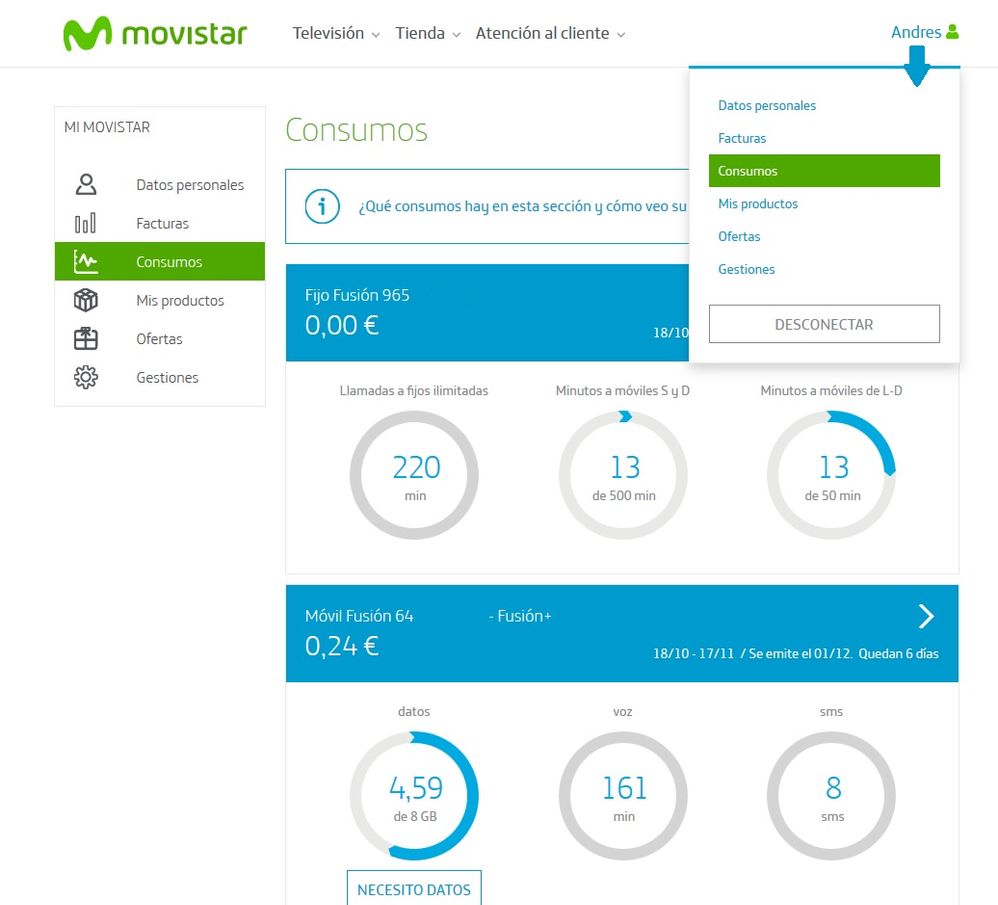The height and width of the screenshot is (905, 998).
Task: Expand the Atención al cliente menu
Action: 550,33
